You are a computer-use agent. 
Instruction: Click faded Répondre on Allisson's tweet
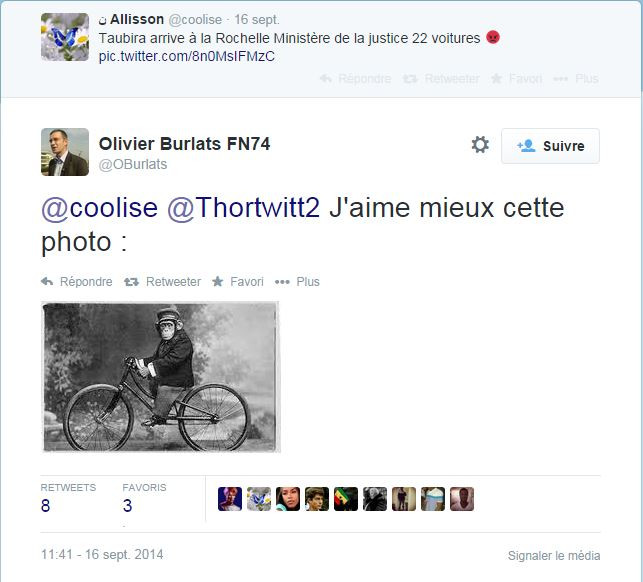[x=355, y=78]
